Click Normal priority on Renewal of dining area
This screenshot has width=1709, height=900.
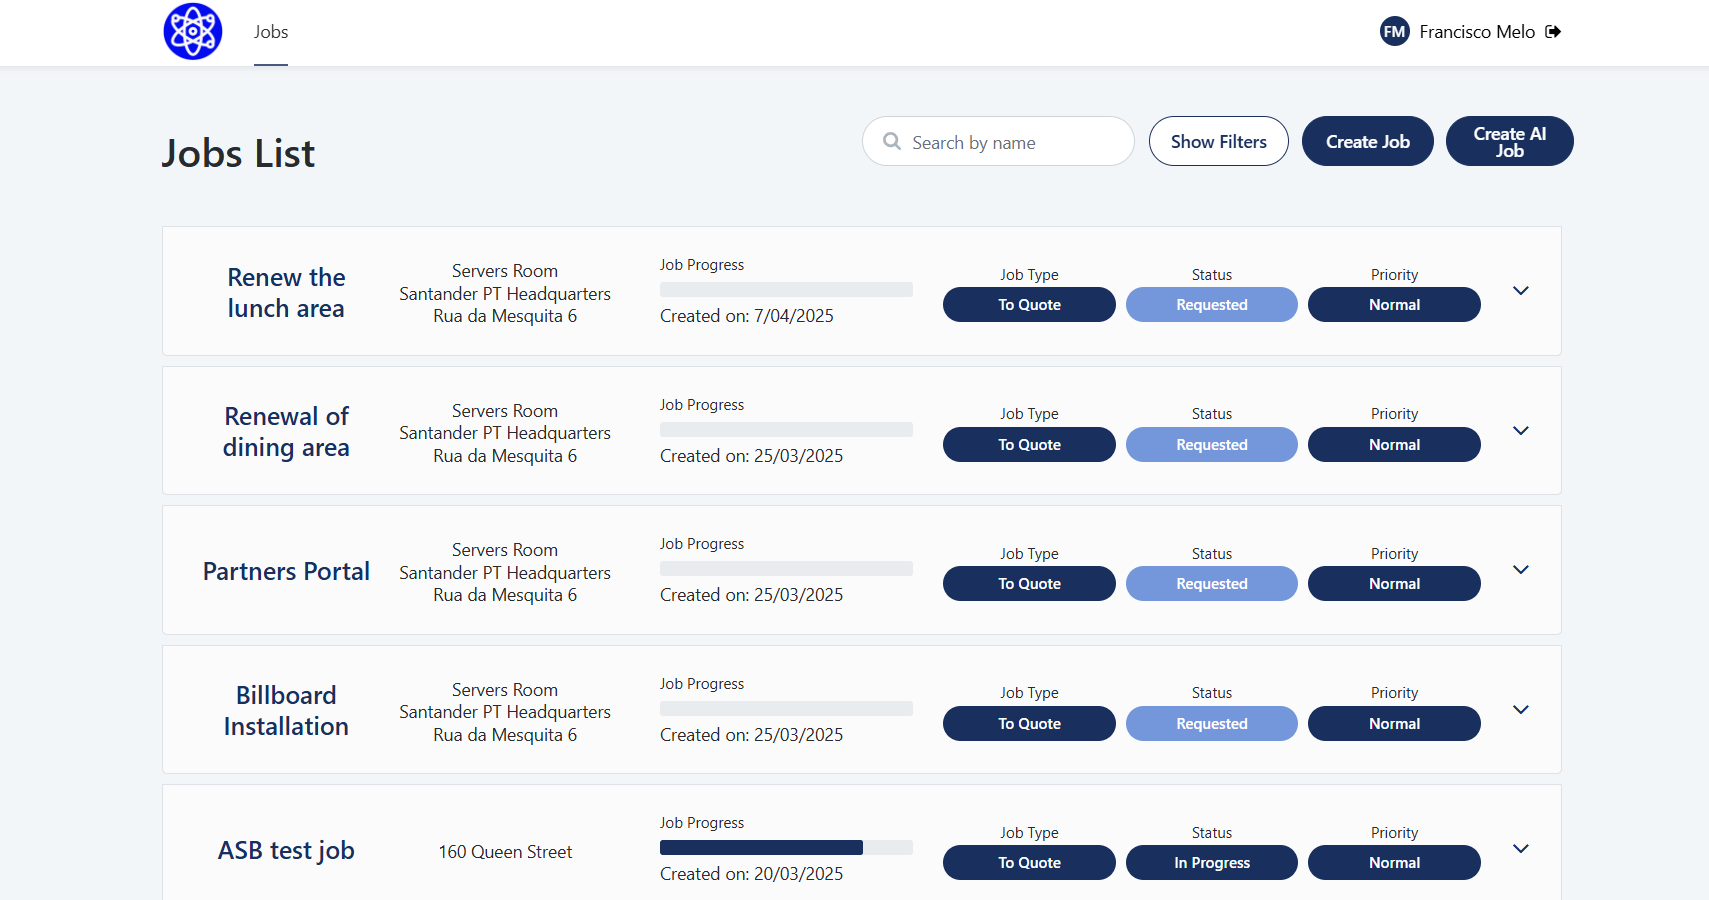pyautogui.click(x=1394, y=445)
